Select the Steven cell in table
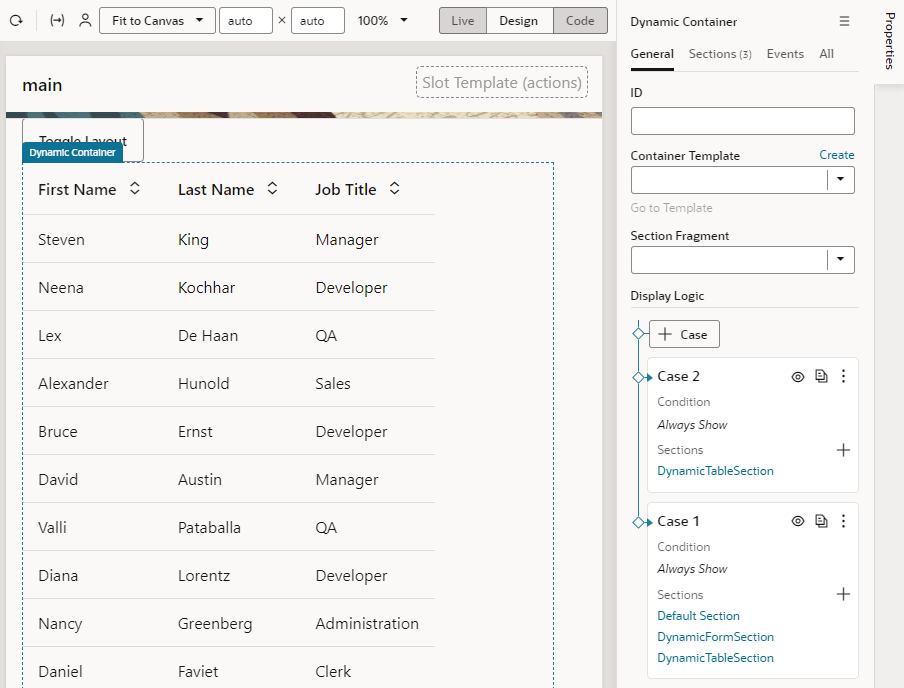 pyautogui.click(x=61, y=240)
